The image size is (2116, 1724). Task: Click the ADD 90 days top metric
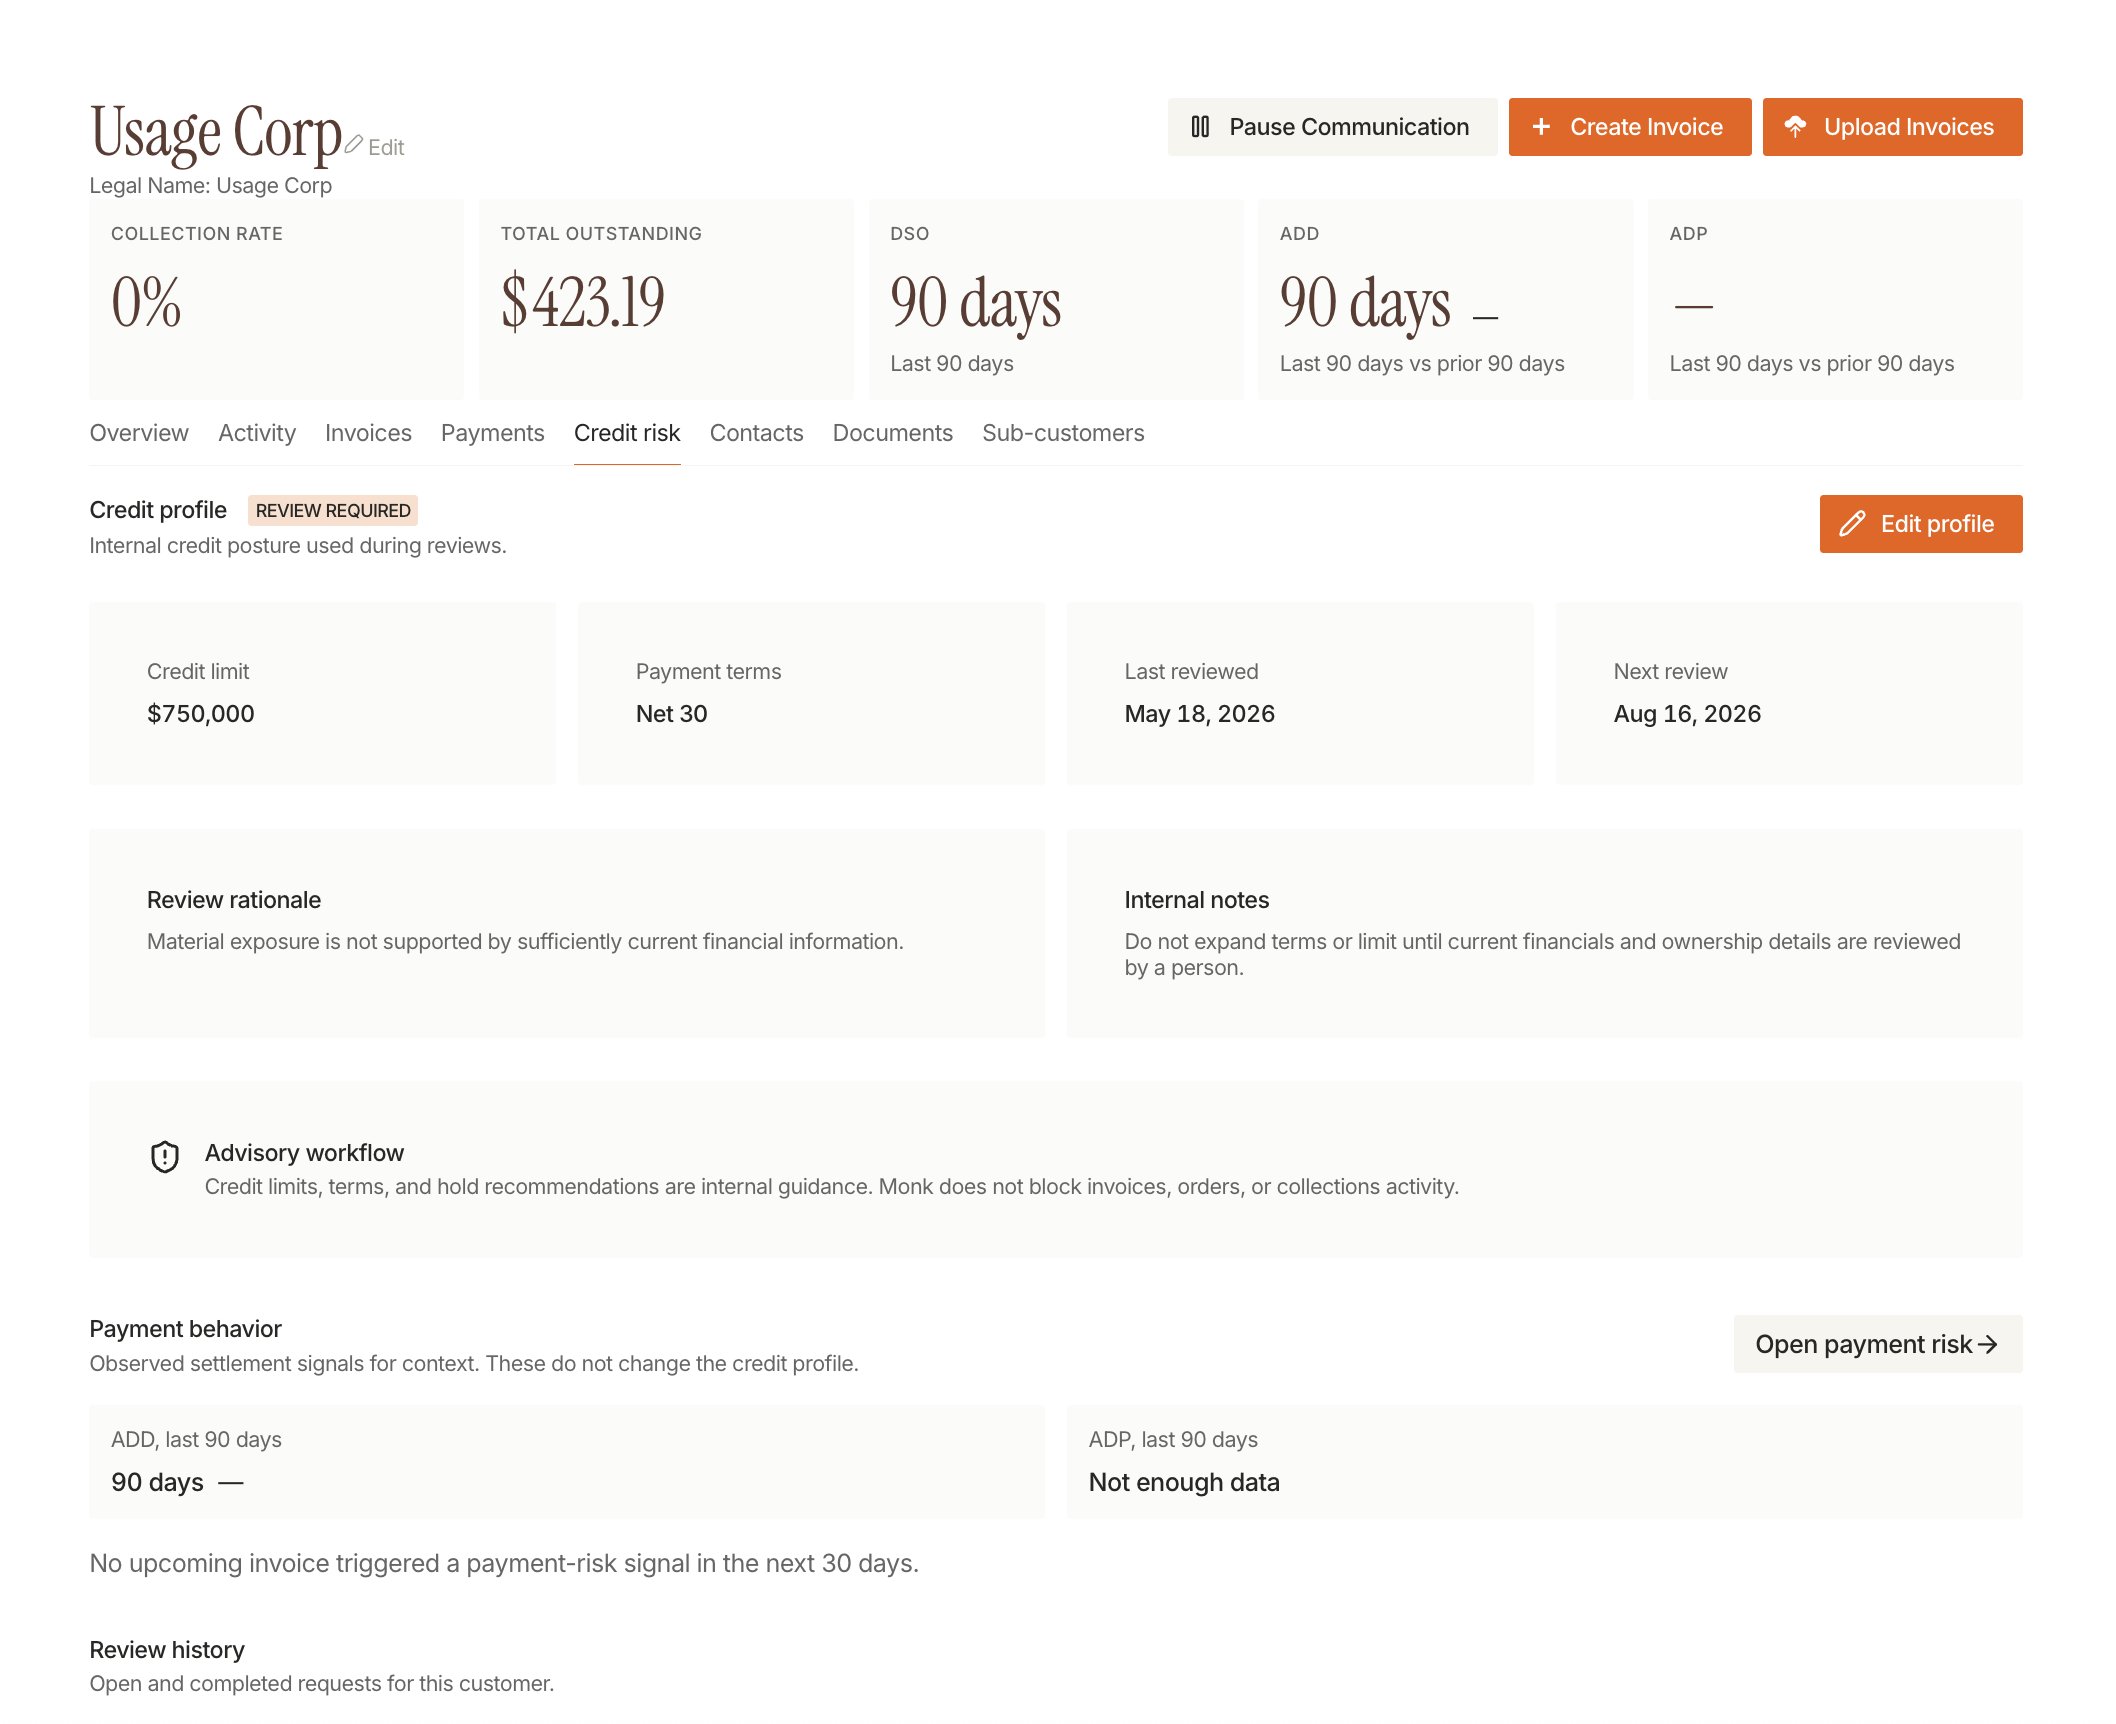pos(1365,303)
